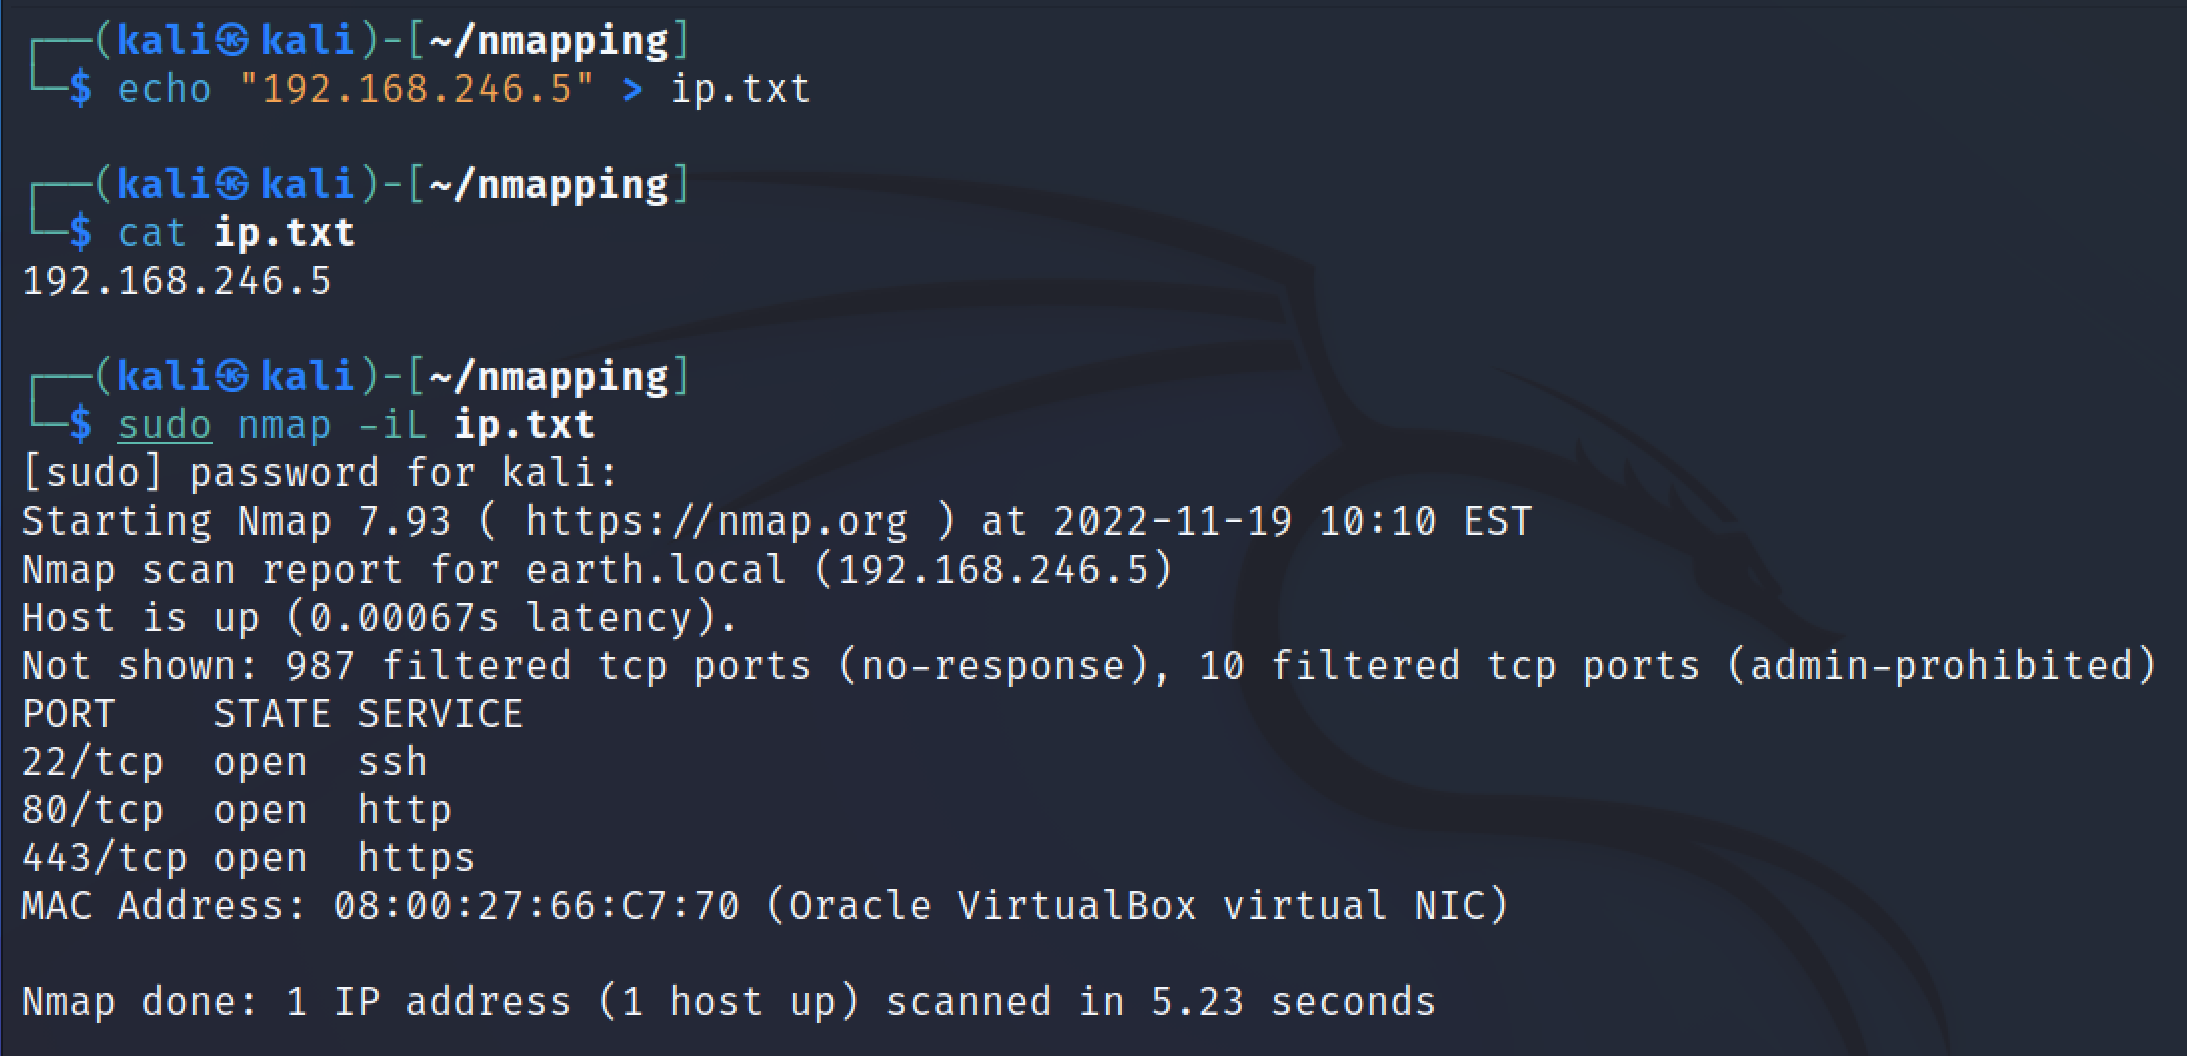Select ip.txt in the cat command

[284, 233]
